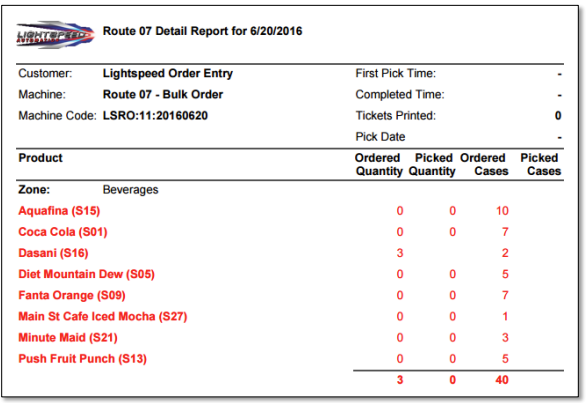Click the Machine Code: label
The height and width of the screenshot is (403, 586).
(58, 116)
